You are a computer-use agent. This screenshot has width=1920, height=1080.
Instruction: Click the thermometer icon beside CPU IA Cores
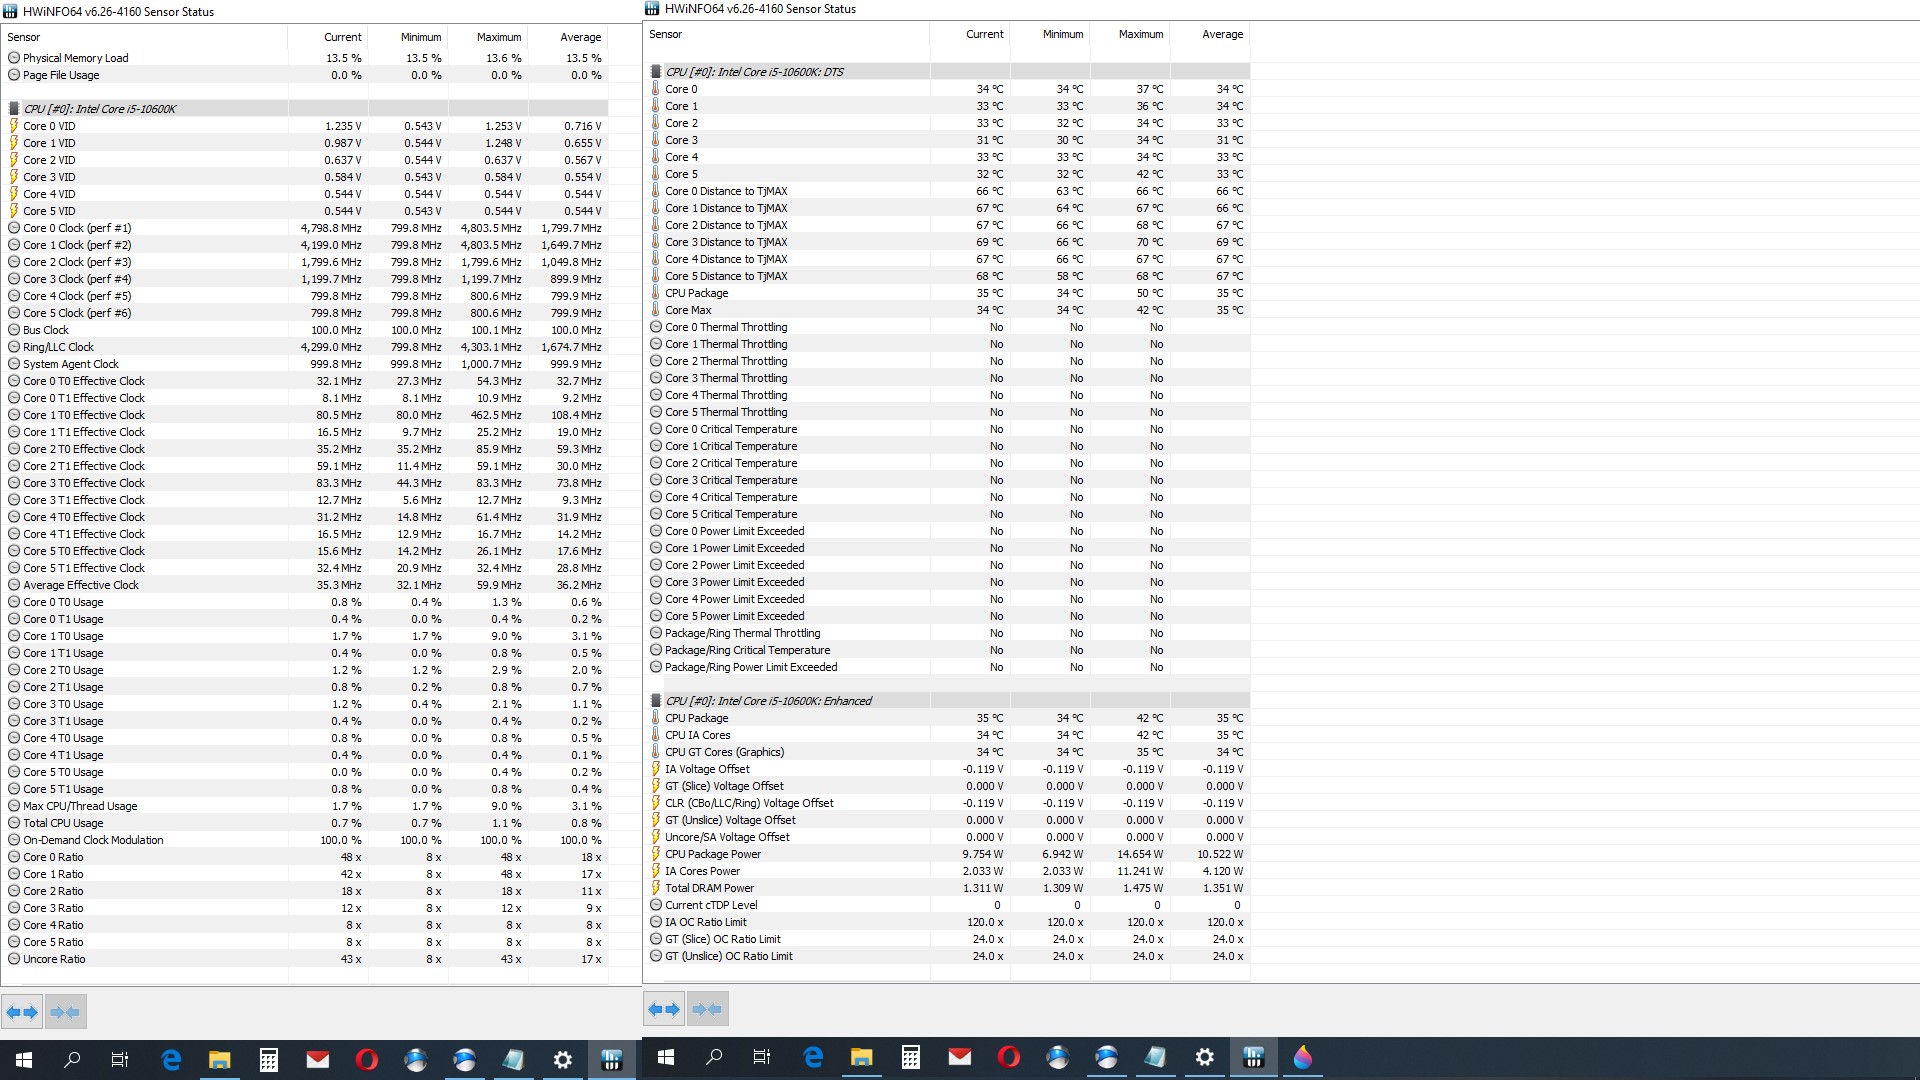pos(656,735)
